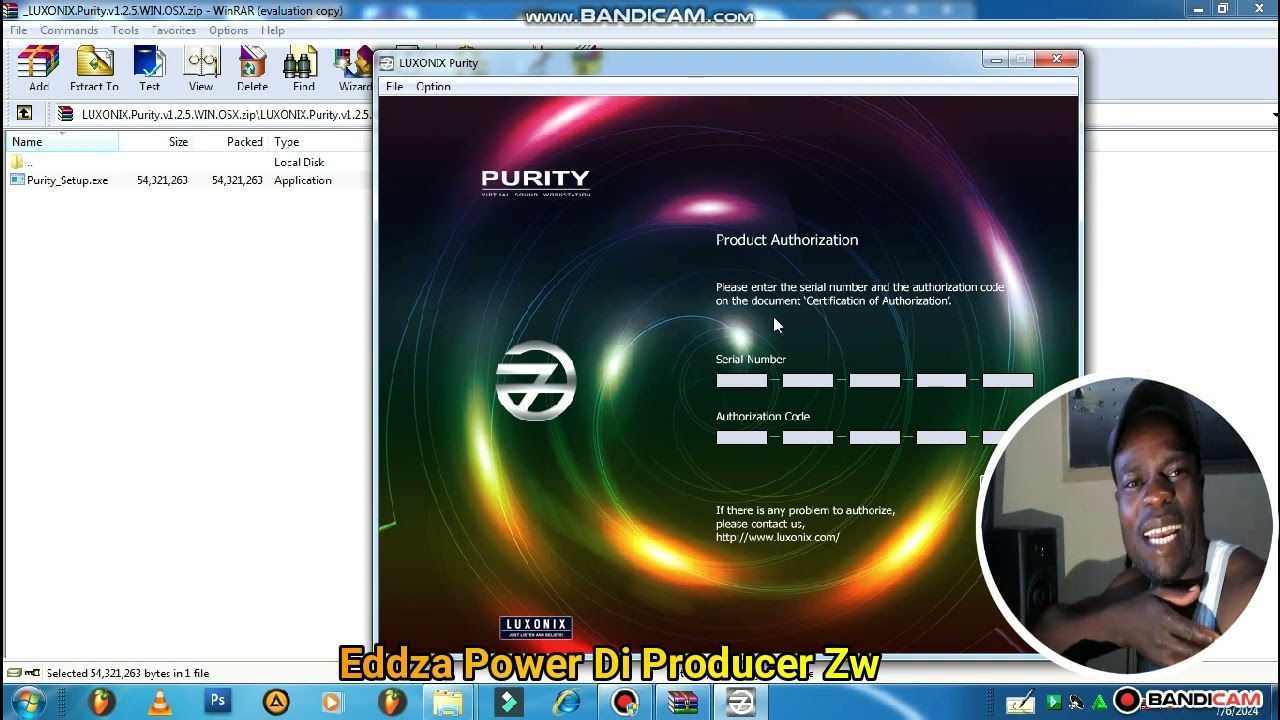Screen dimensions: 1280x720
Task: Open Windows Explorer folder on taskbar
Action: click(448, 702)
